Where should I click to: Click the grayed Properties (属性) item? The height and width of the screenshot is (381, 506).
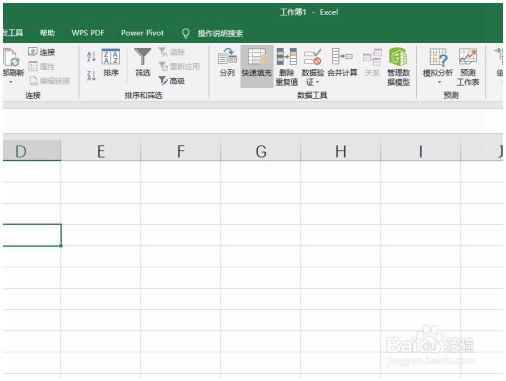pos(42,66)
